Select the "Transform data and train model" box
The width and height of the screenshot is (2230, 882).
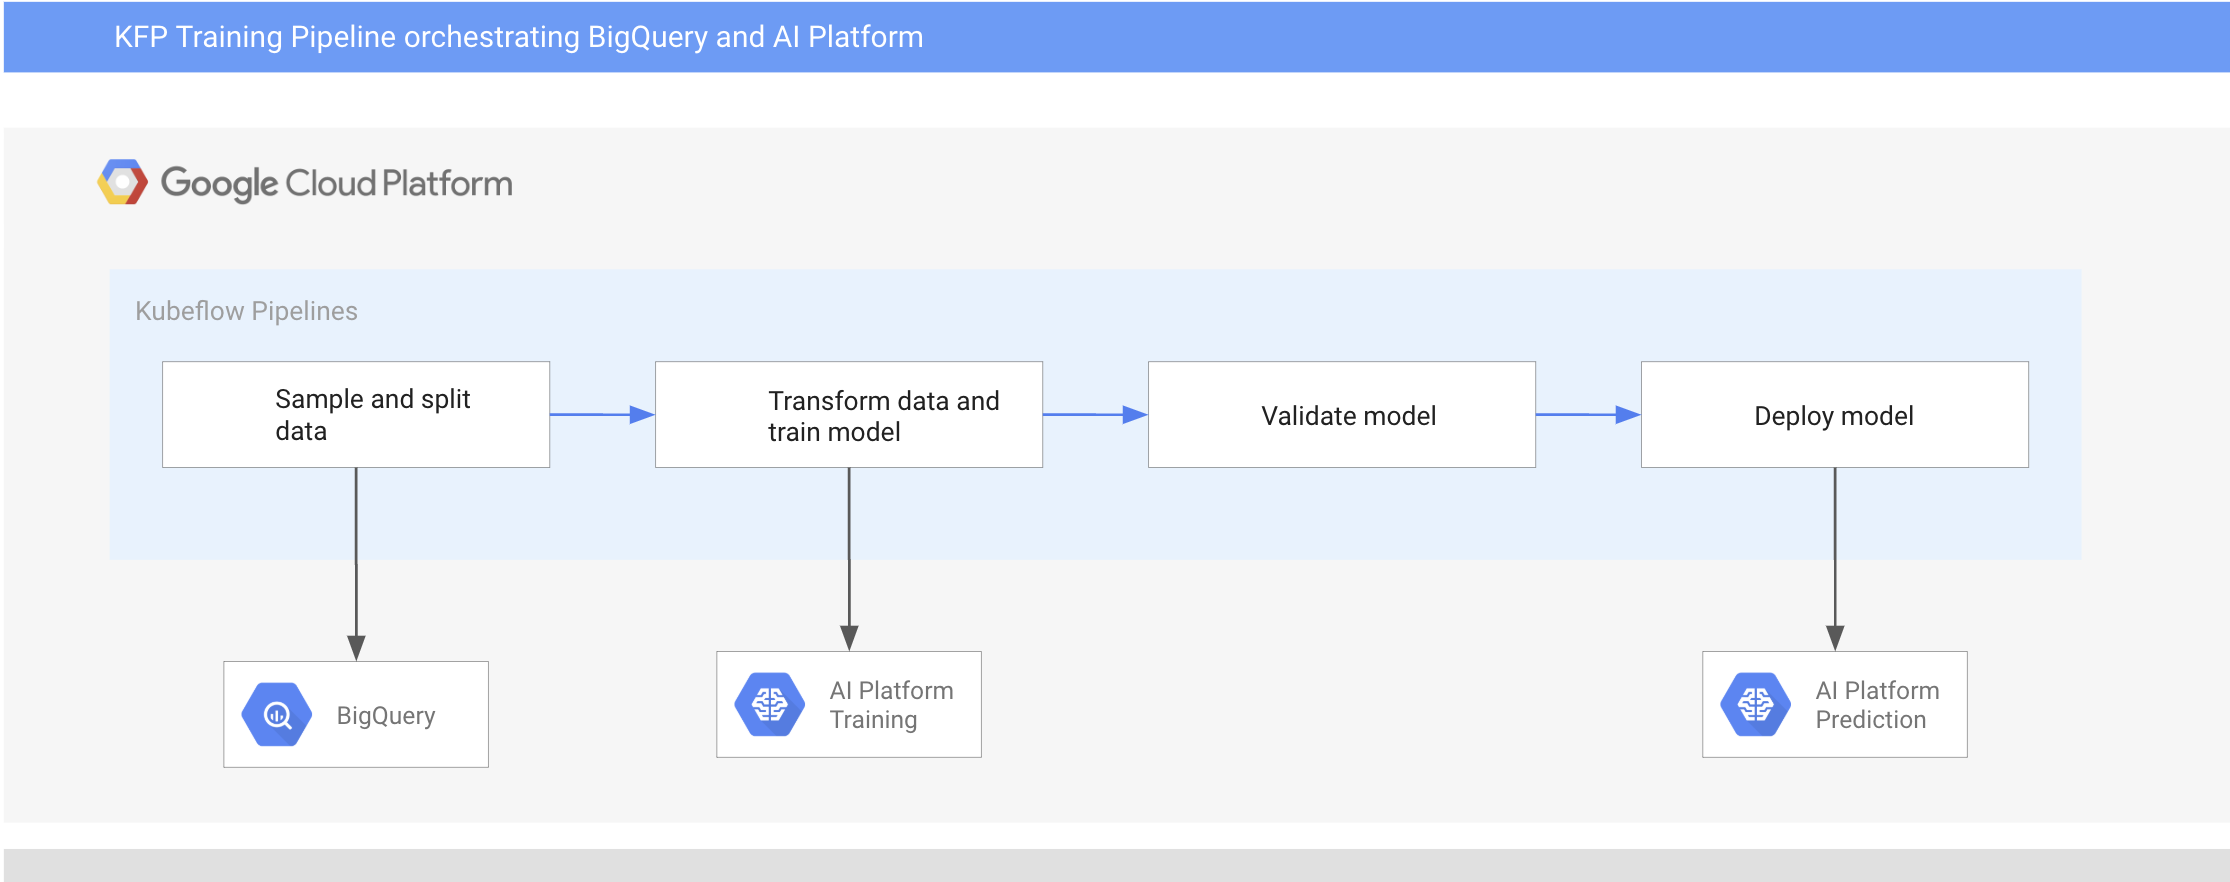[x=849, y=414]
